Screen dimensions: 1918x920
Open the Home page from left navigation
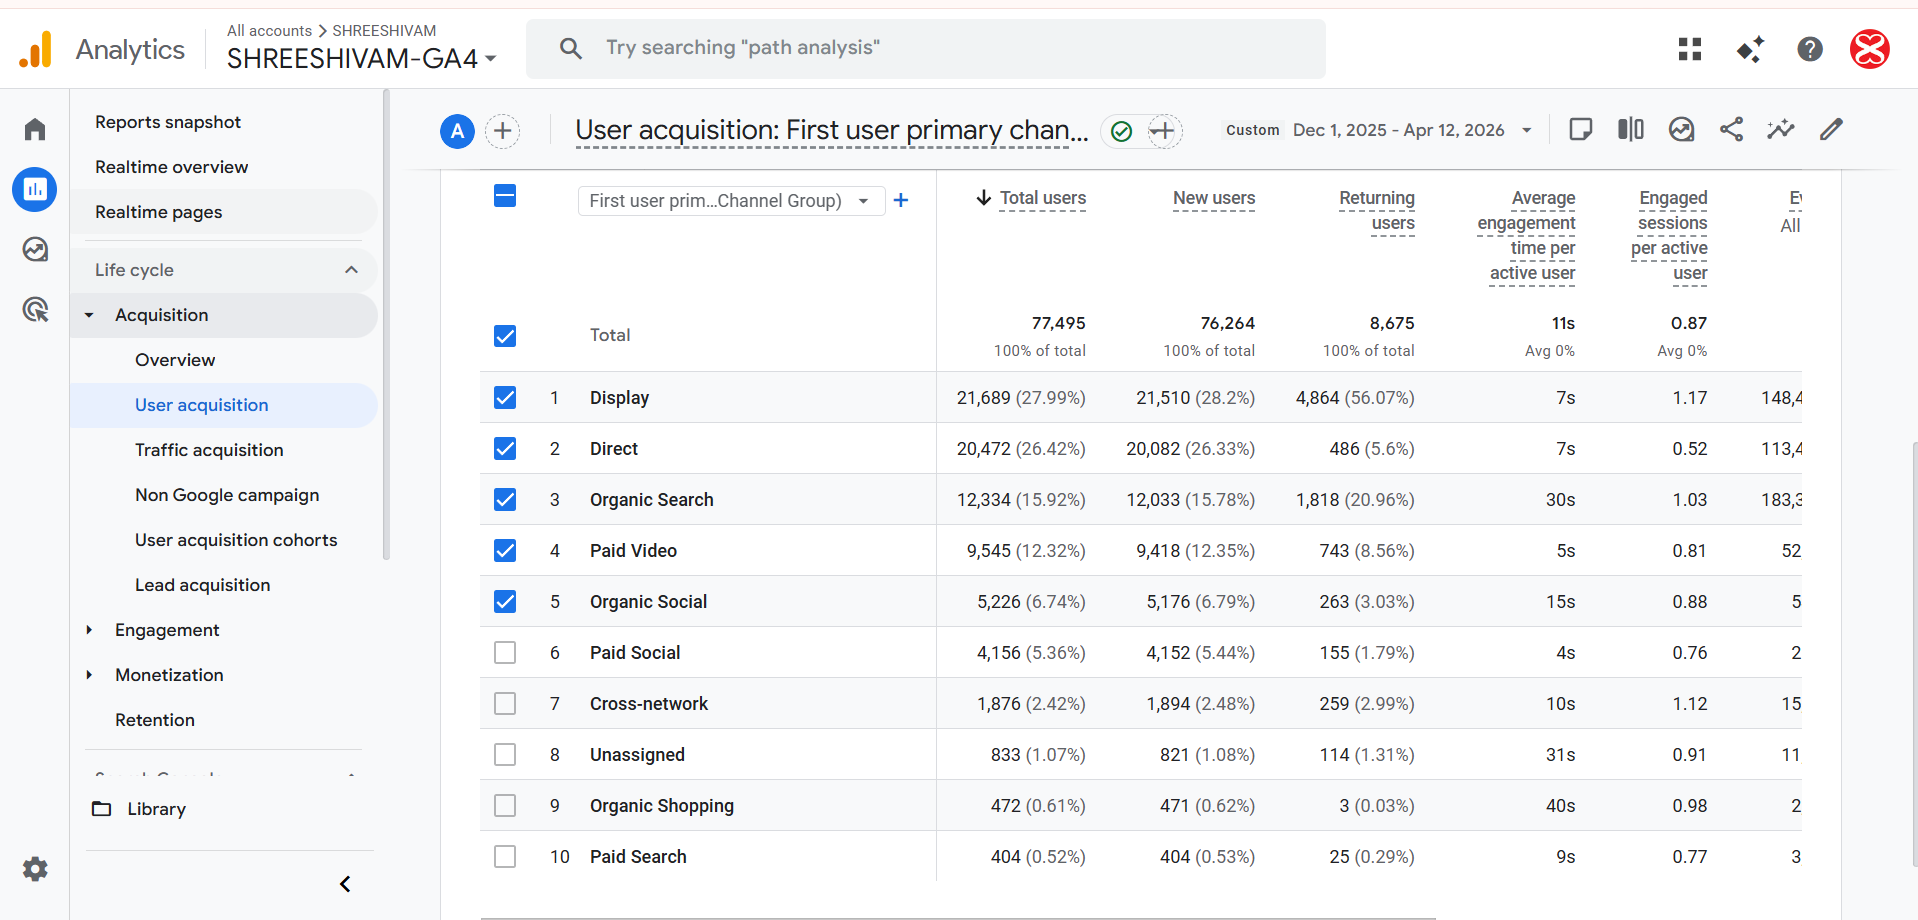click(x=34, y=129)
